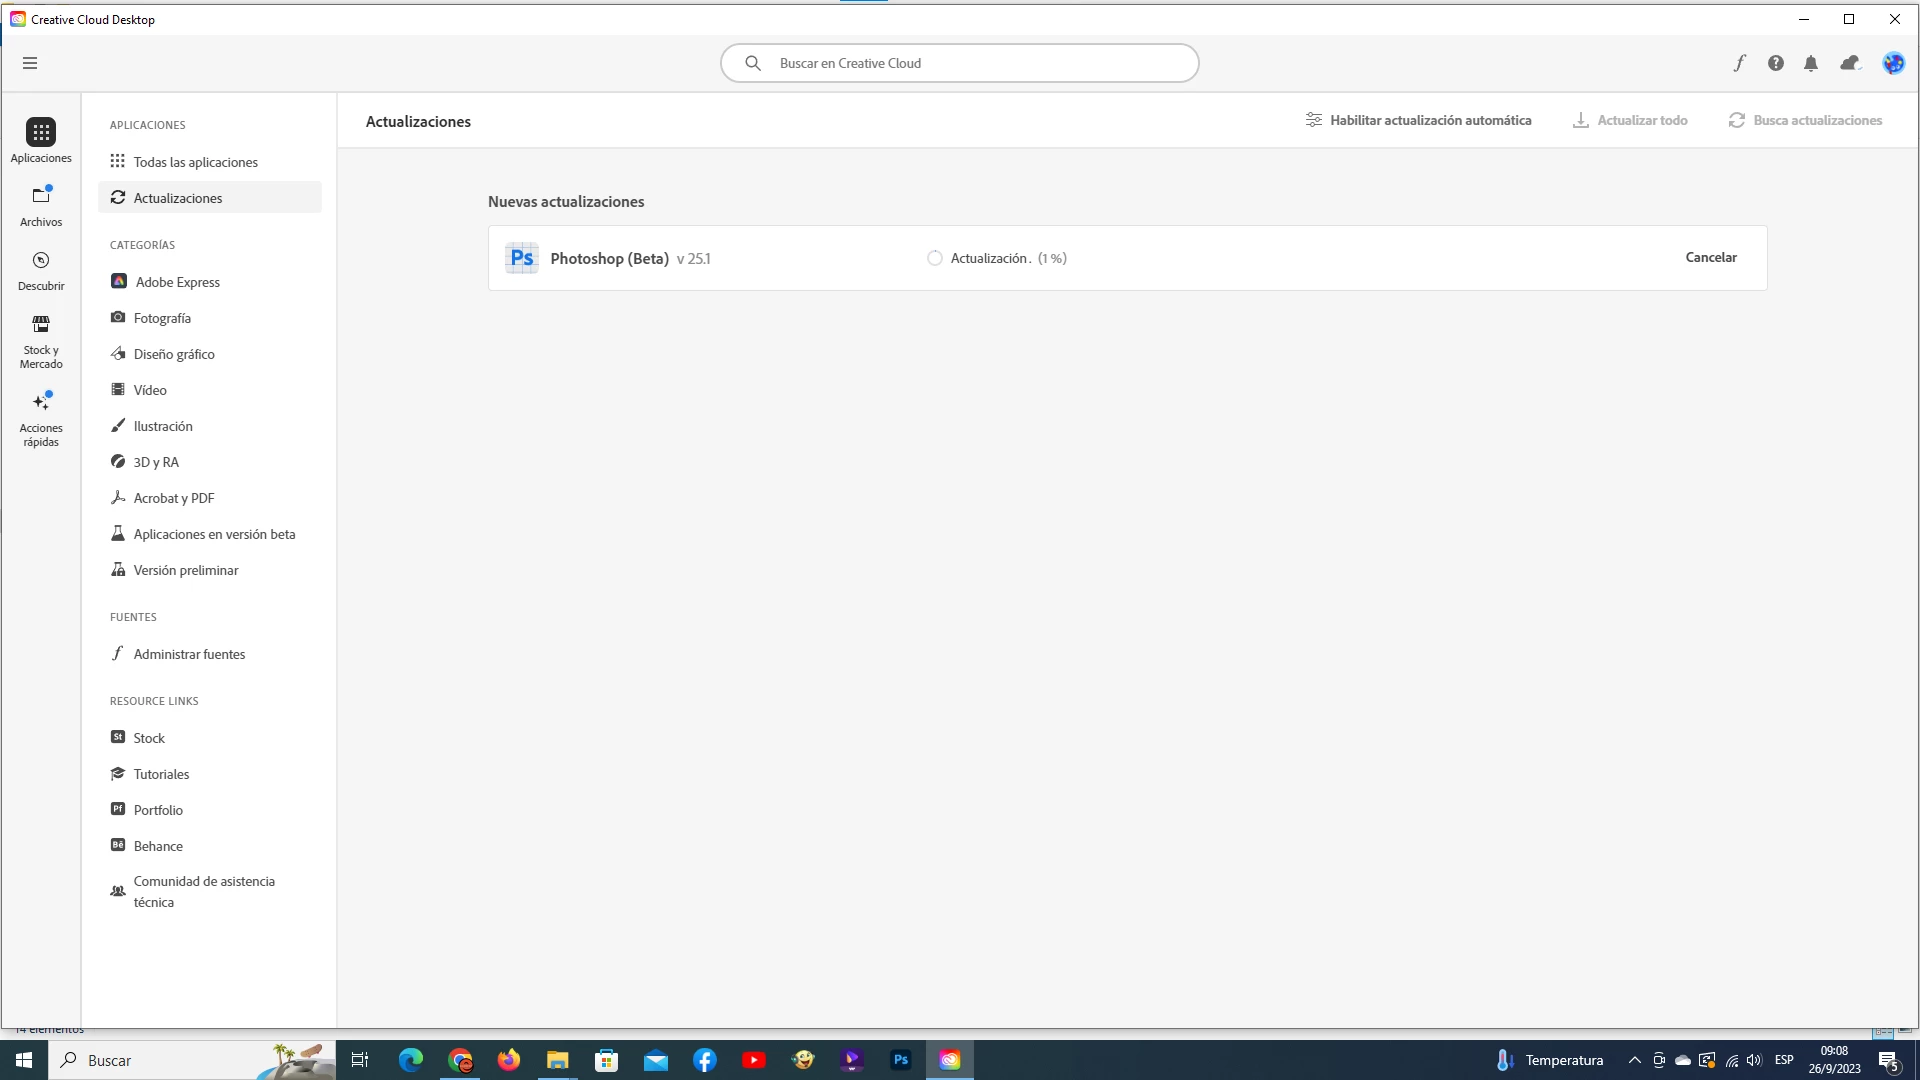The image size is (1920, 1080).
Task: Open Administrar fuentes link
Action: [x=189, y=654]
